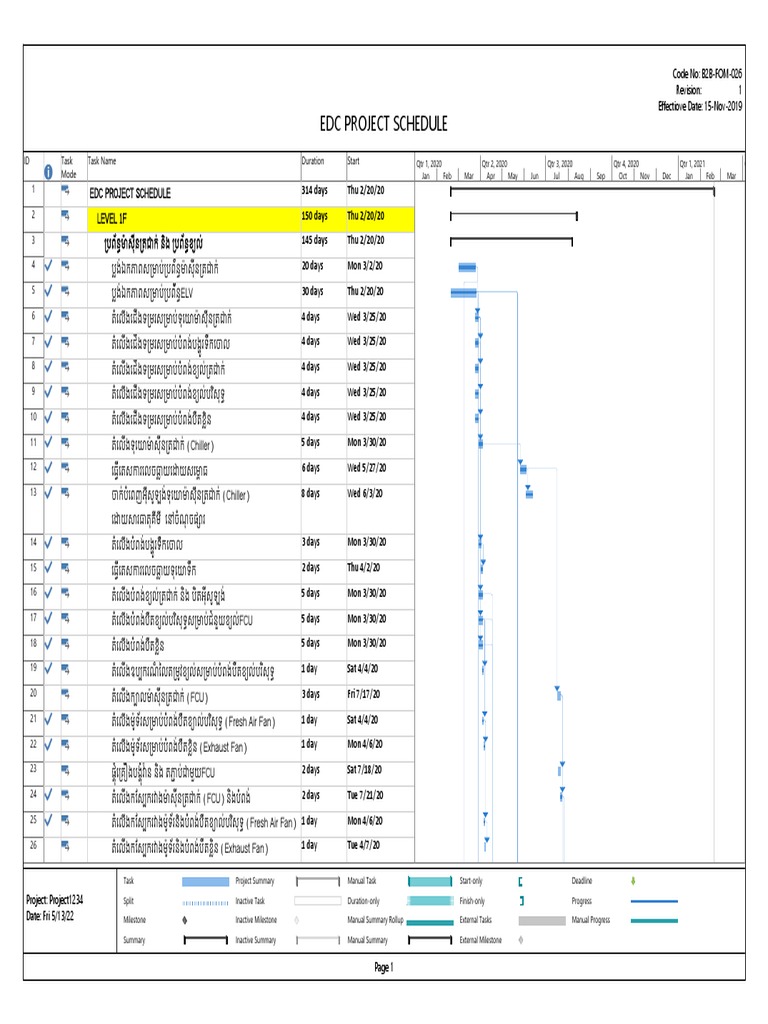
Task: Click the task mode icon in row 17
Action: click(65, 618)
